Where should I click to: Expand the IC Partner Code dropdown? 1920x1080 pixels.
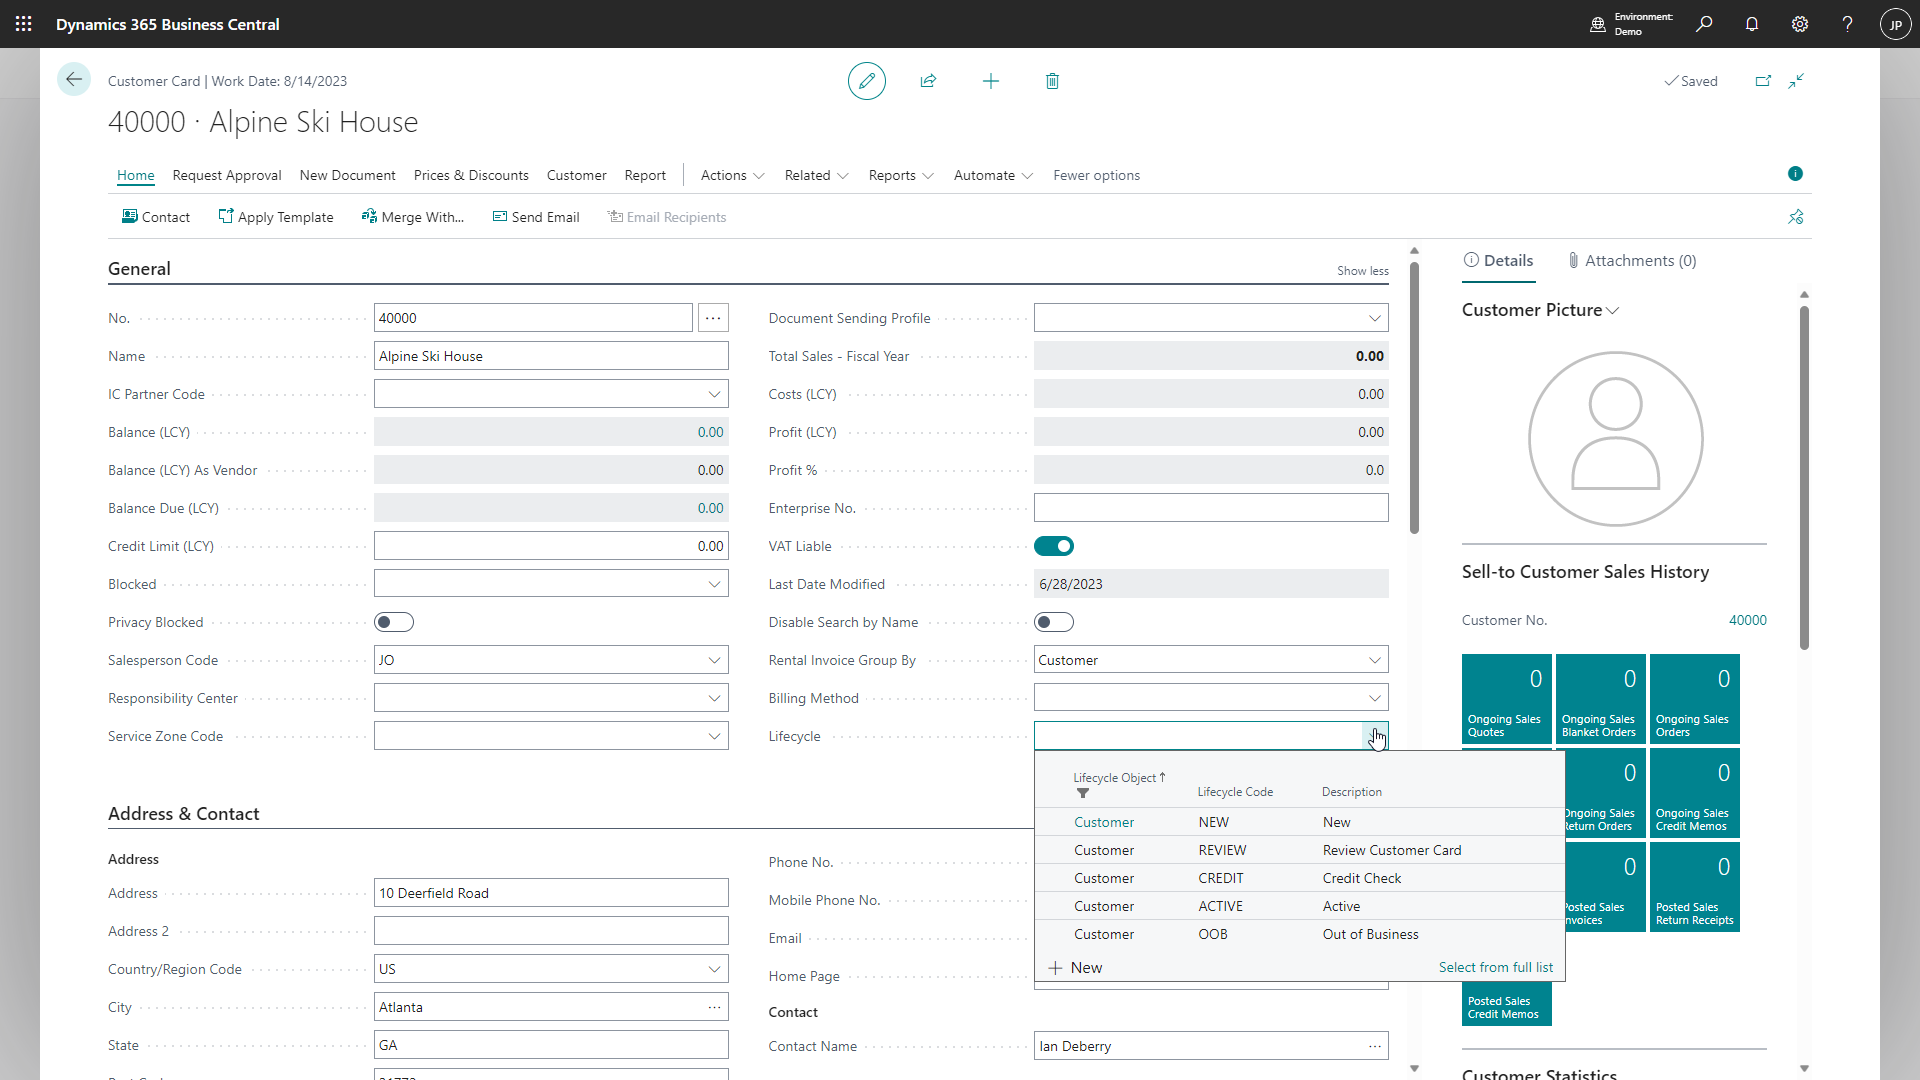(x=714, y=394)
